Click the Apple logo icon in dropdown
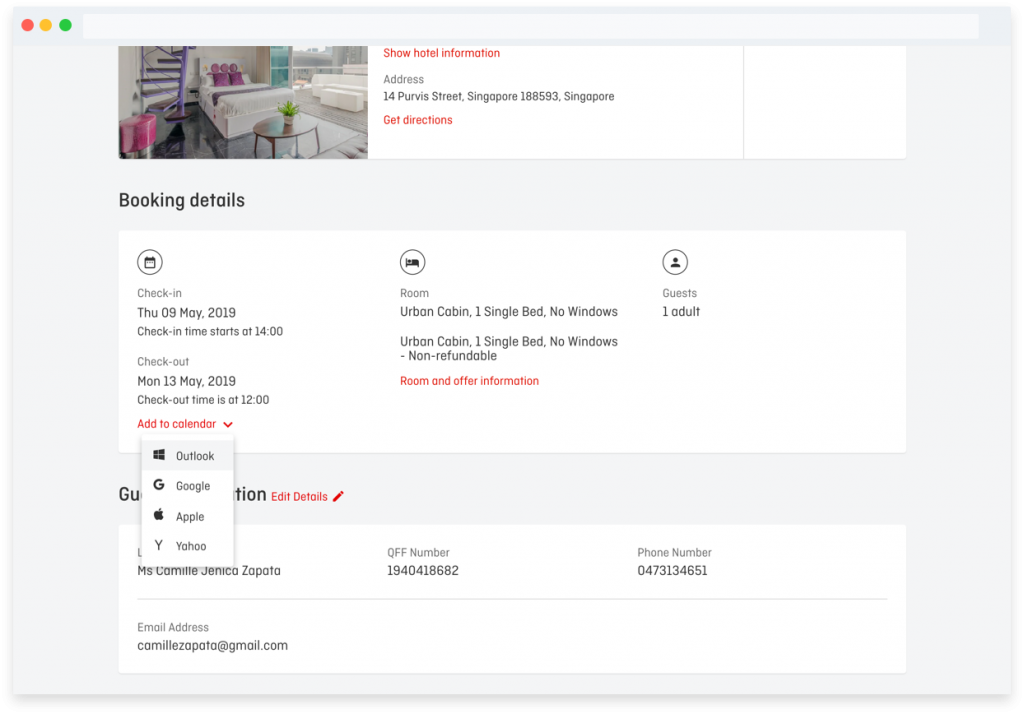Screen dimensions: 1024x714 (159, 515)
